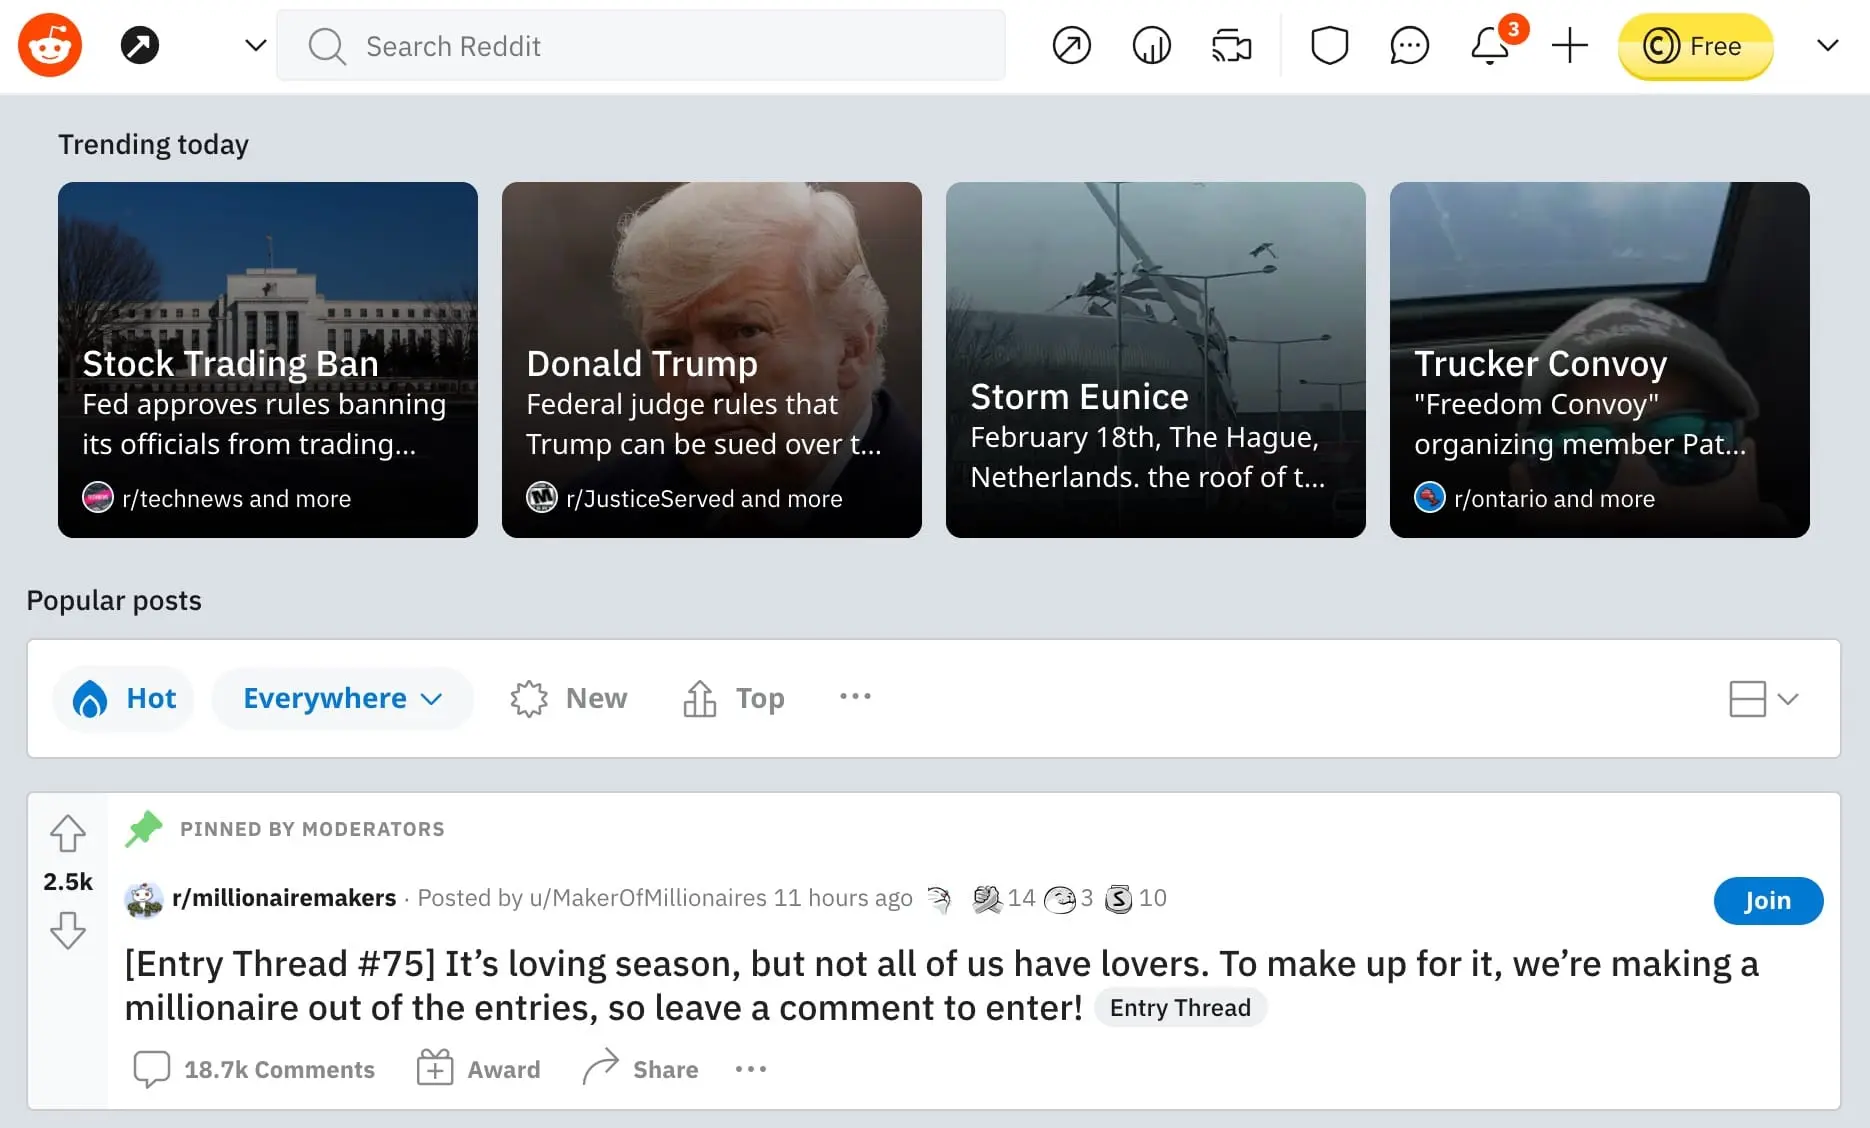Screen dimensions: 1870x1128
Task: Expand the user account menu chevron
Action: [x=1828, y=45]
